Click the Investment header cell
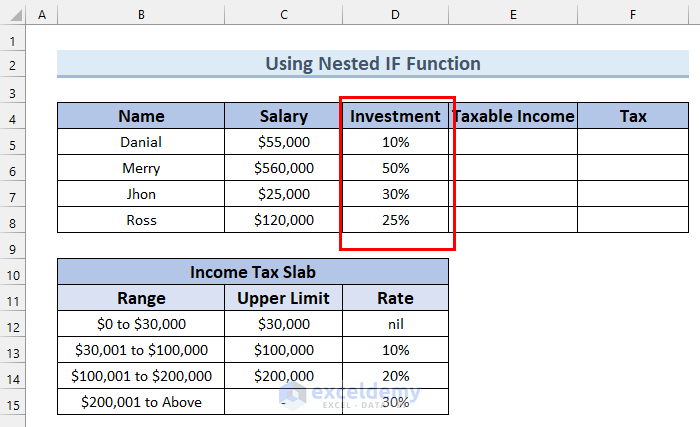 (395, 116)
